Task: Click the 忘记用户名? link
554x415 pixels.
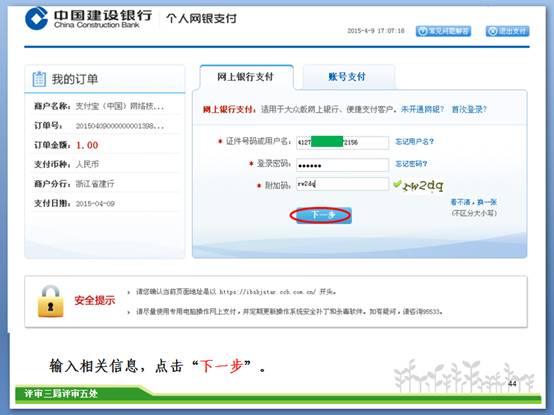Action: click(414, 142)
